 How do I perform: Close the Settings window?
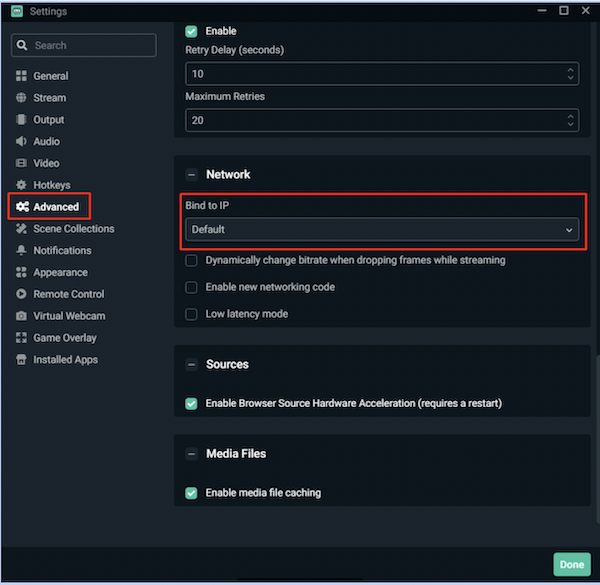click(x=585, y=10)
